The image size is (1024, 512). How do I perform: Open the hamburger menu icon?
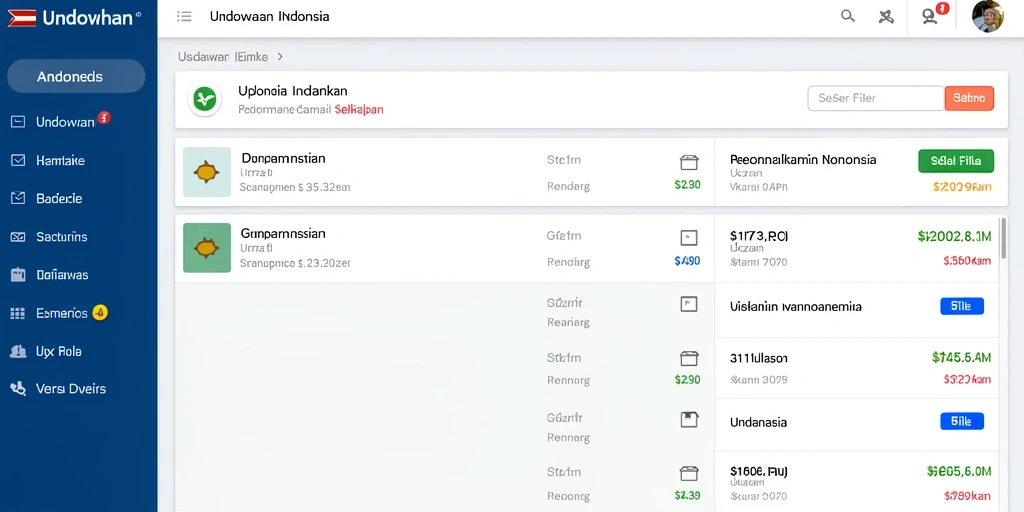coord(184,16)
